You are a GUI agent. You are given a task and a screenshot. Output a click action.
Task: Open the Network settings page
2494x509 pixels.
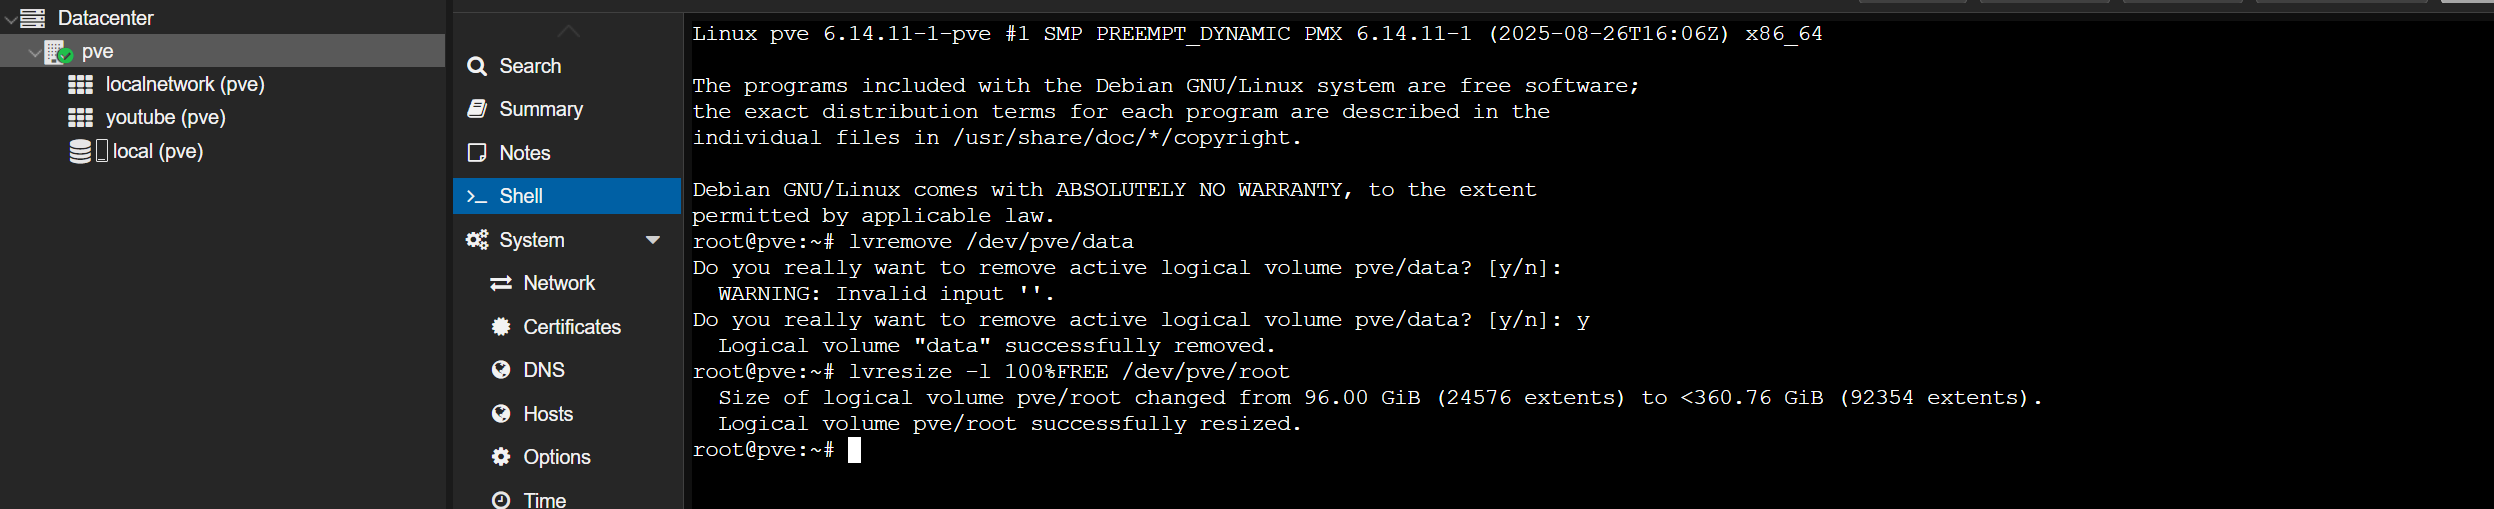[558, 284]
